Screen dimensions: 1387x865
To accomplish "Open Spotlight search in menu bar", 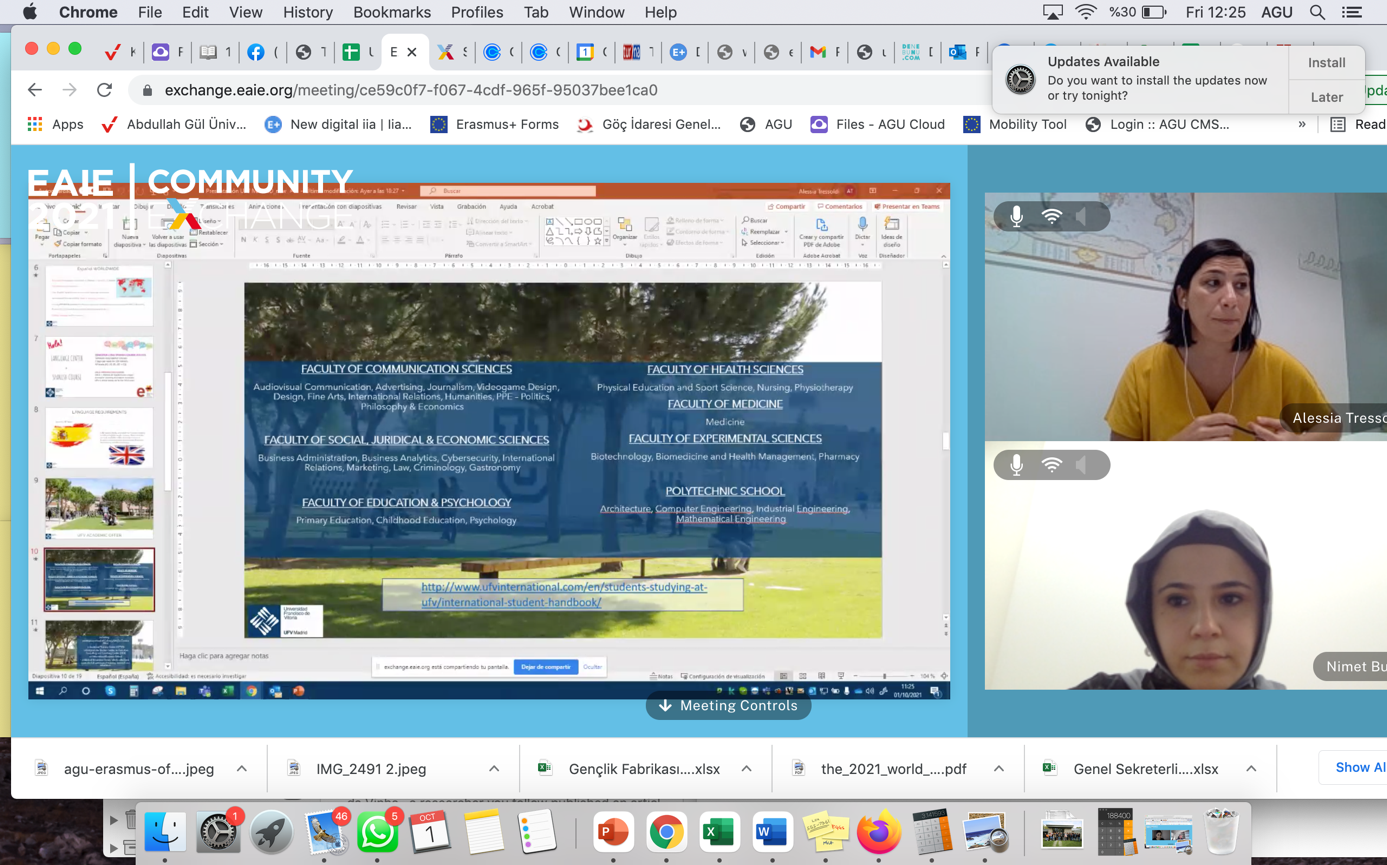I will tap(1317, 12).
